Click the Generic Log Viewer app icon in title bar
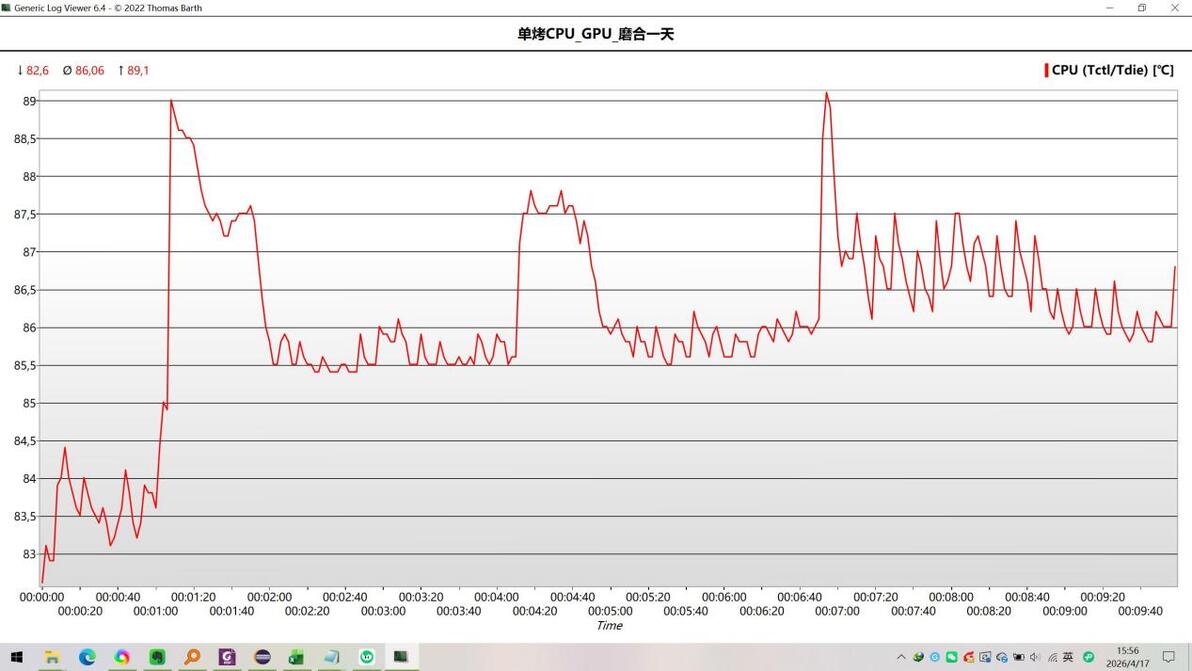 pos(6,8)
